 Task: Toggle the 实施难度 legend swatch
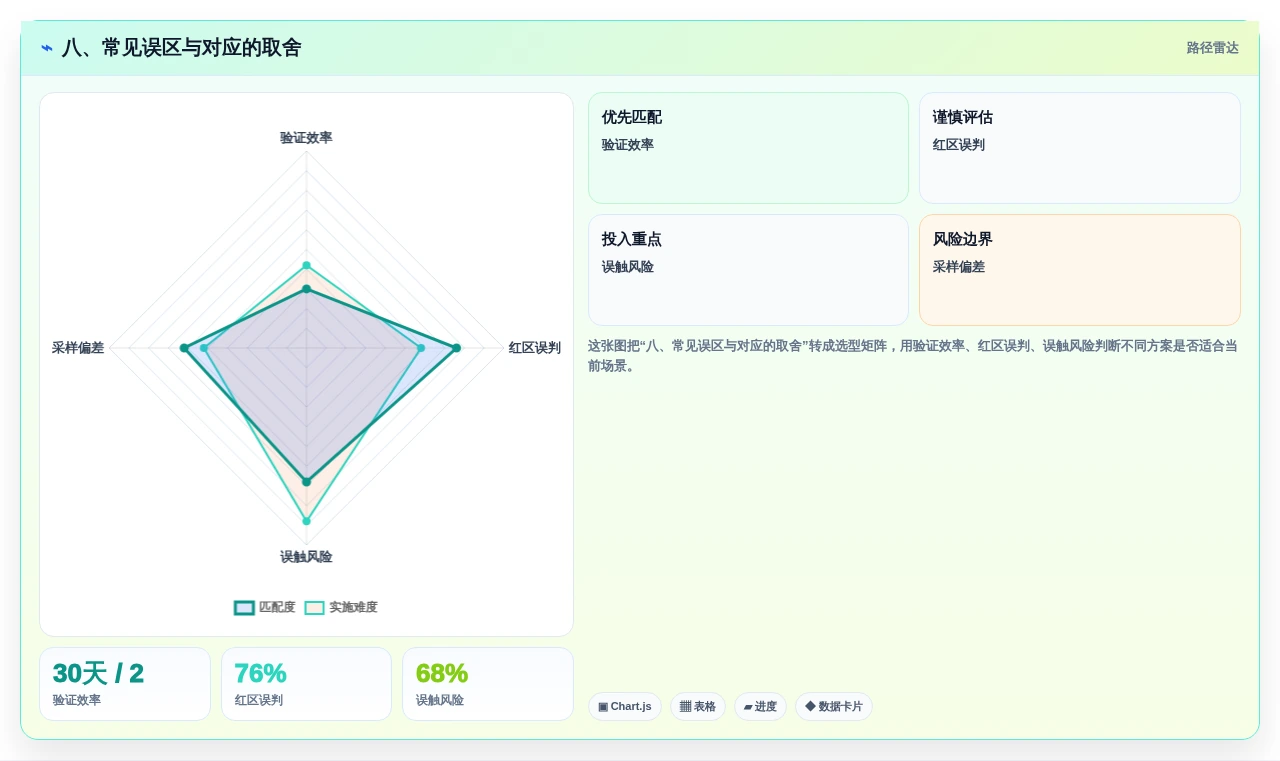[x=315, y=607]
